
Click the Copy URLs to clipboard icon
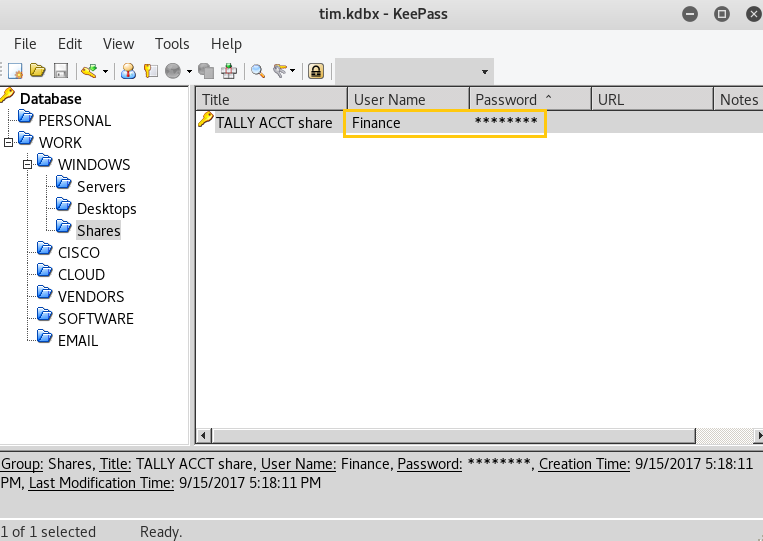click(206, 71)
